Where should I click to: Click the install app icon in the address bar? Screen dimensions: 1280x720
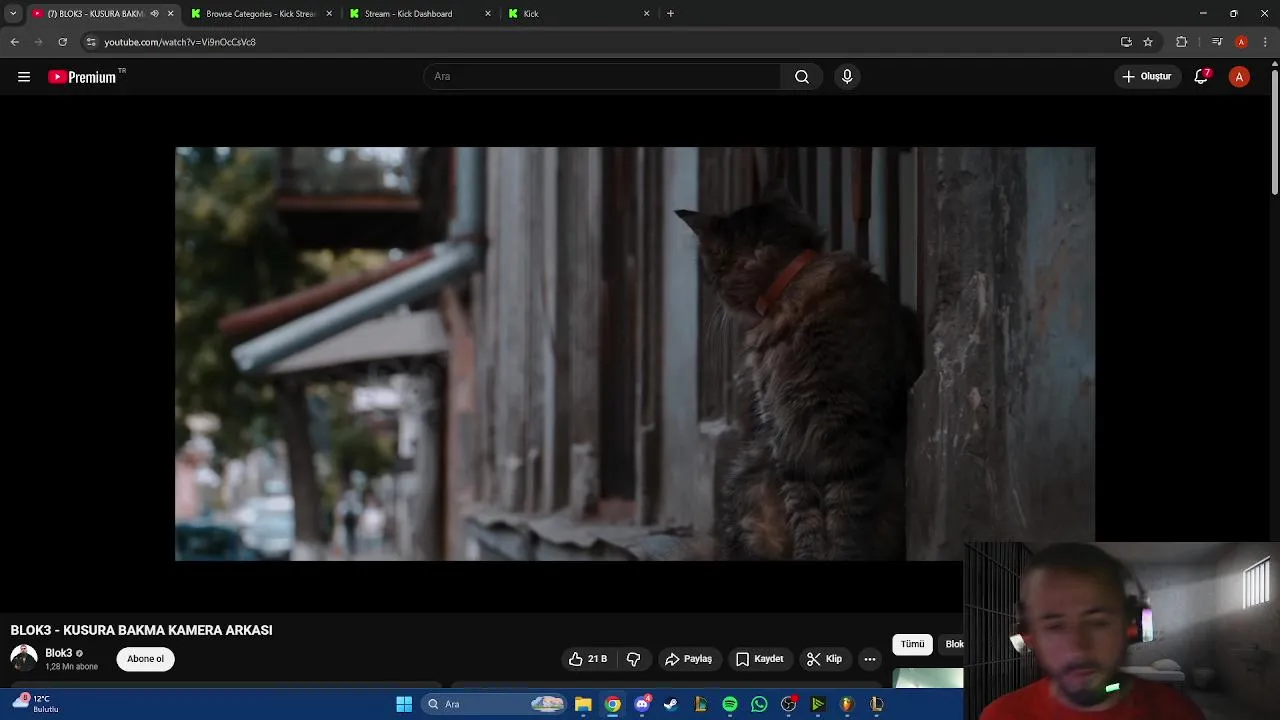1126,42
